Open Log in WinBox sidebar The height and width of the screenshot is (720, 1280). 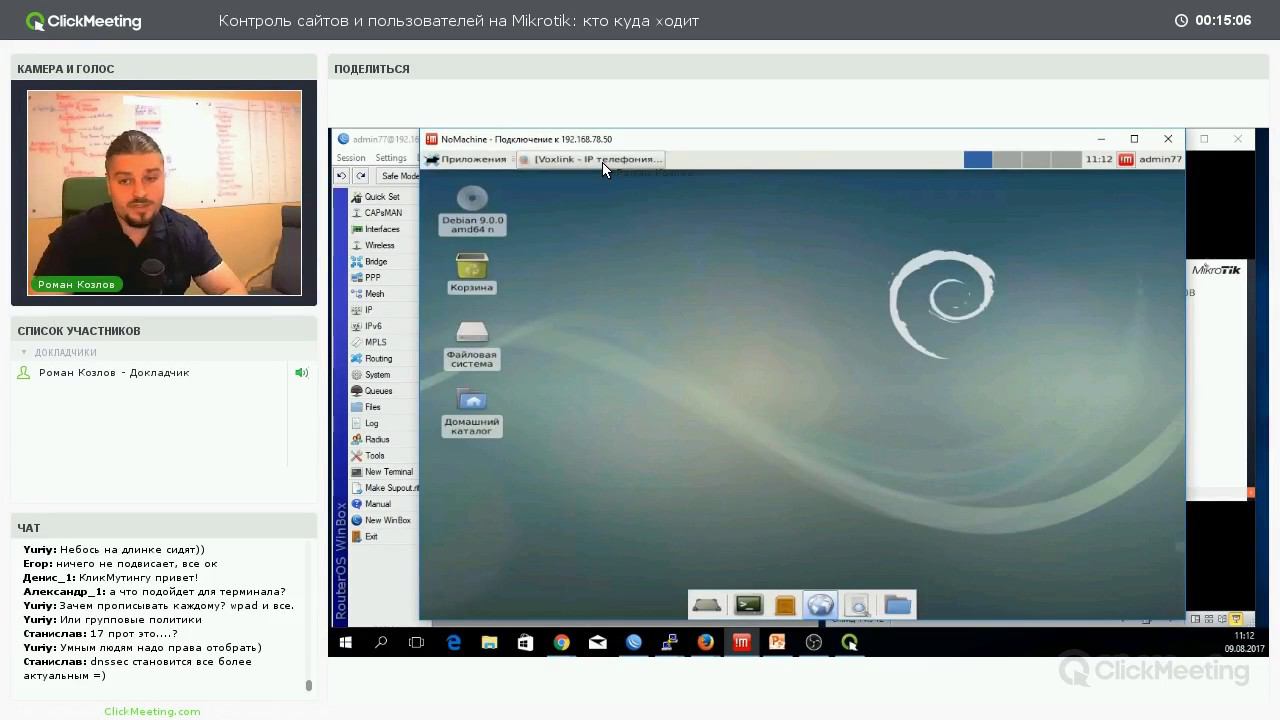371,423
